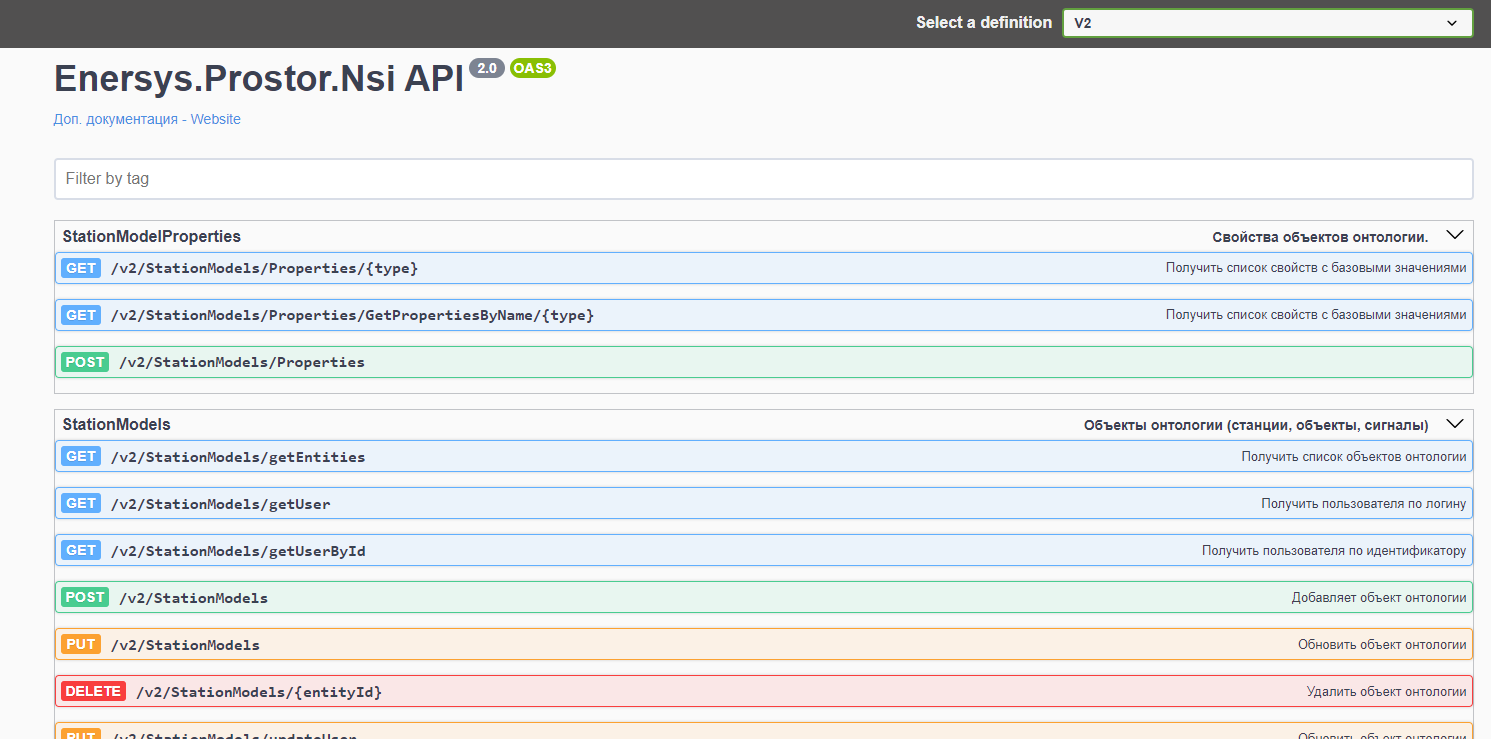Collapse the StationModelProperties section chevron
The image size is (1491, 739).
click(1454, 236)
